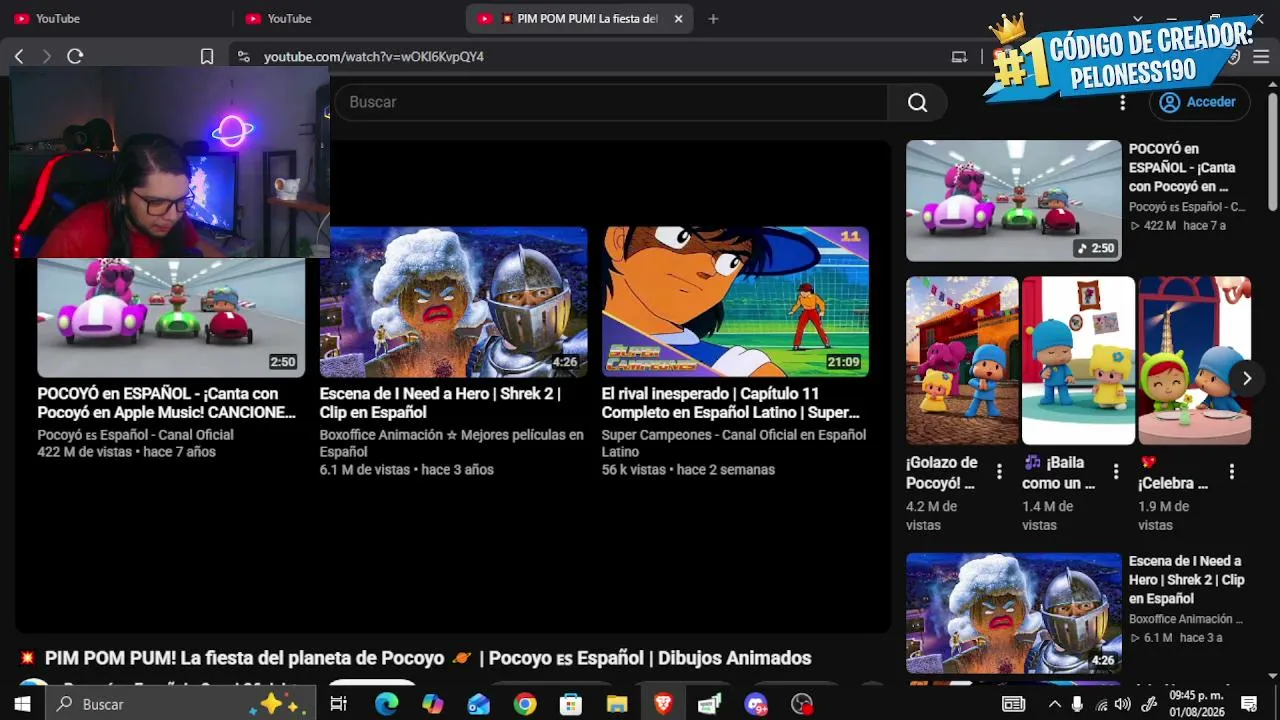Open the ¡Golazo de Pocoyó! shelf thumbnail
This screenshot has width=1280, height=720.
(962, 360)
